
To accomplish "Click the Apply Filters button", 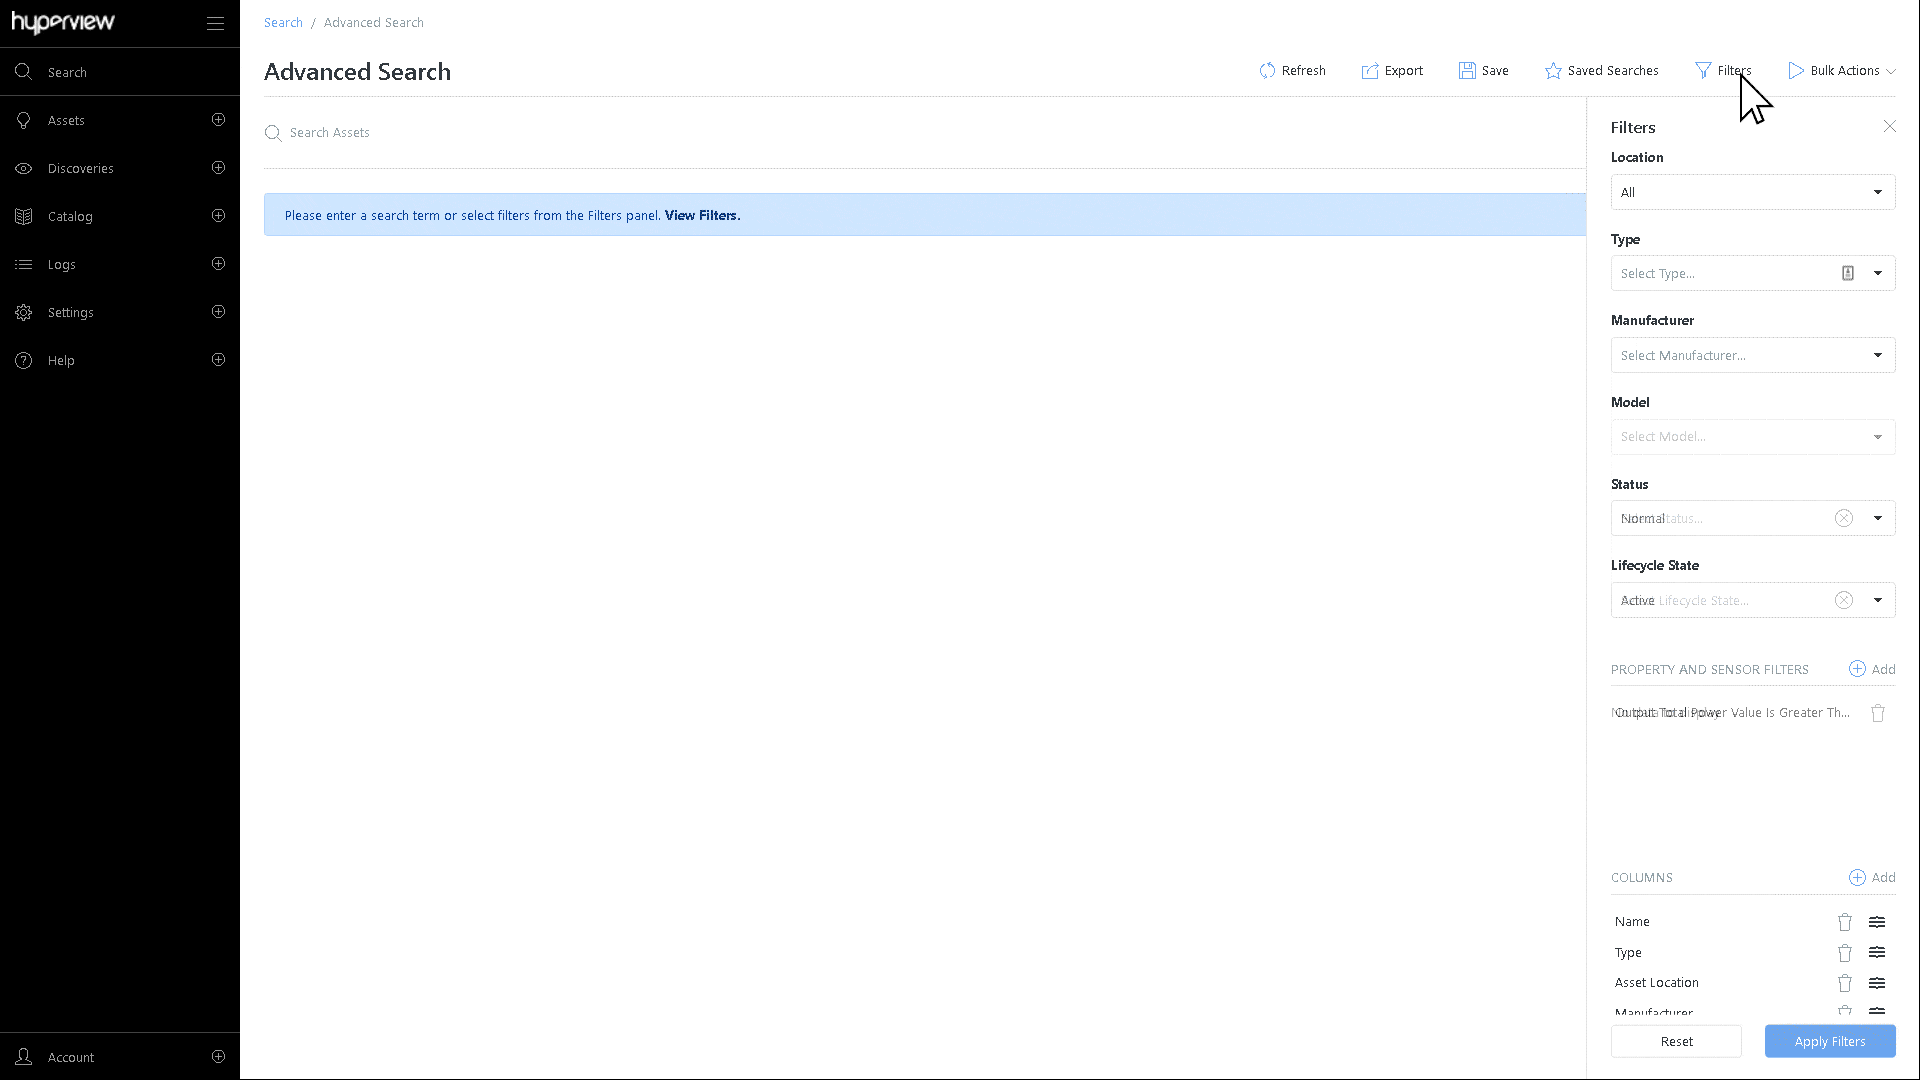I will click(x=1830, y=1041).
